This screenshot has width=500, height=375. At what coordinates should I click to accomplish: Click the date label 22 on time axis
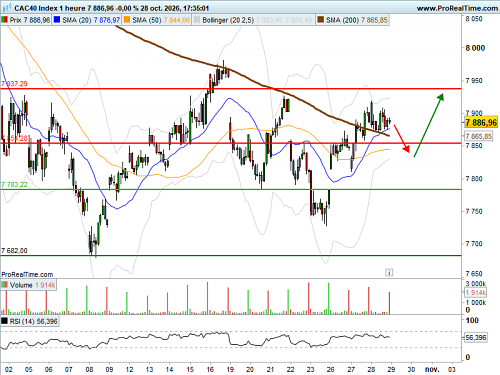pos(290,369)
